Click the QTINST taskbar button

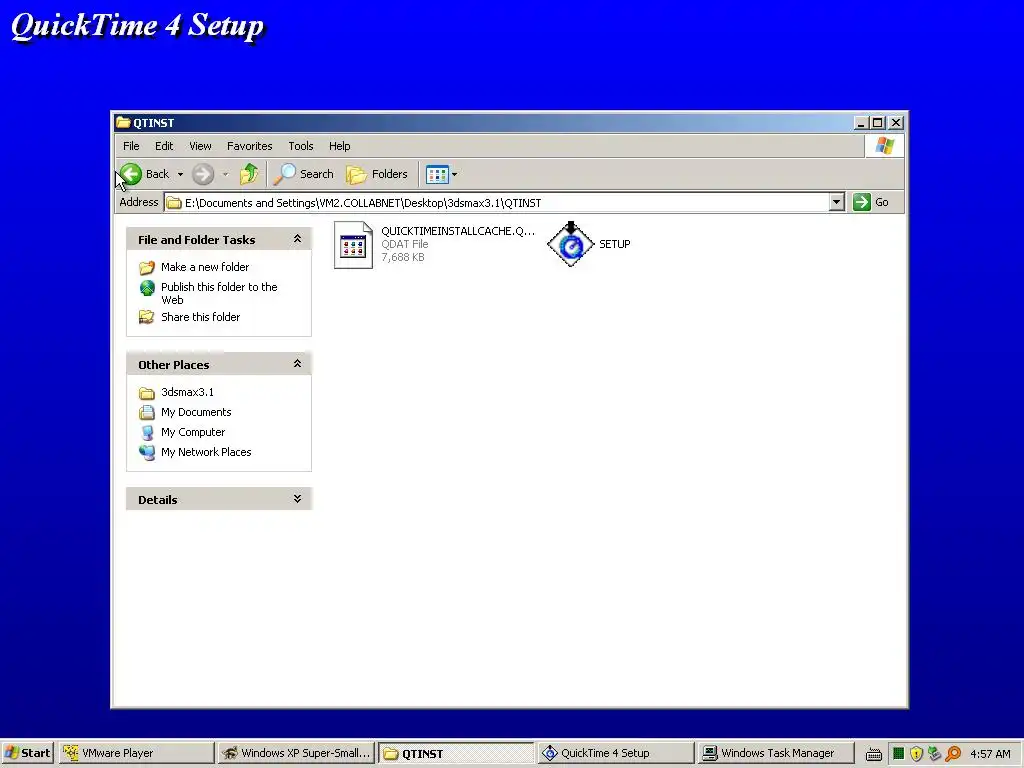[x=456, y=753]
